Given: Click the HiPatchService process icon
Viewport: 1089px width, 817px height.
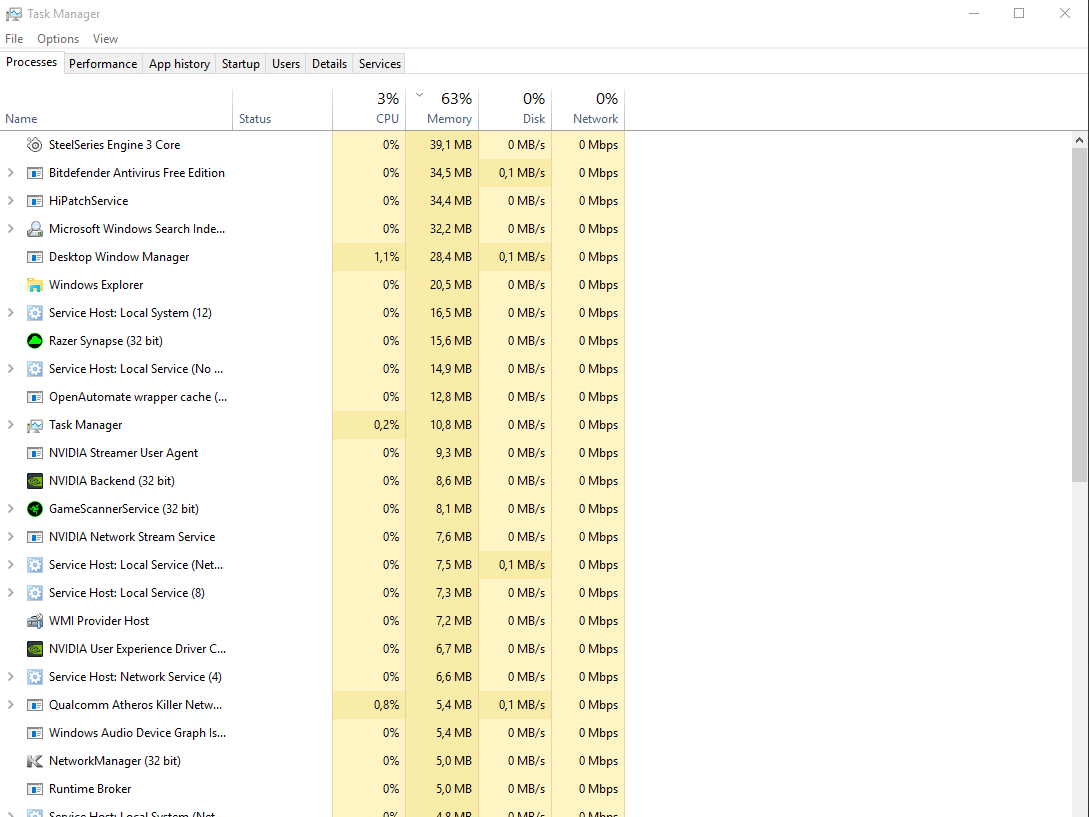Looking at the screenshot, I should (35, 201).
